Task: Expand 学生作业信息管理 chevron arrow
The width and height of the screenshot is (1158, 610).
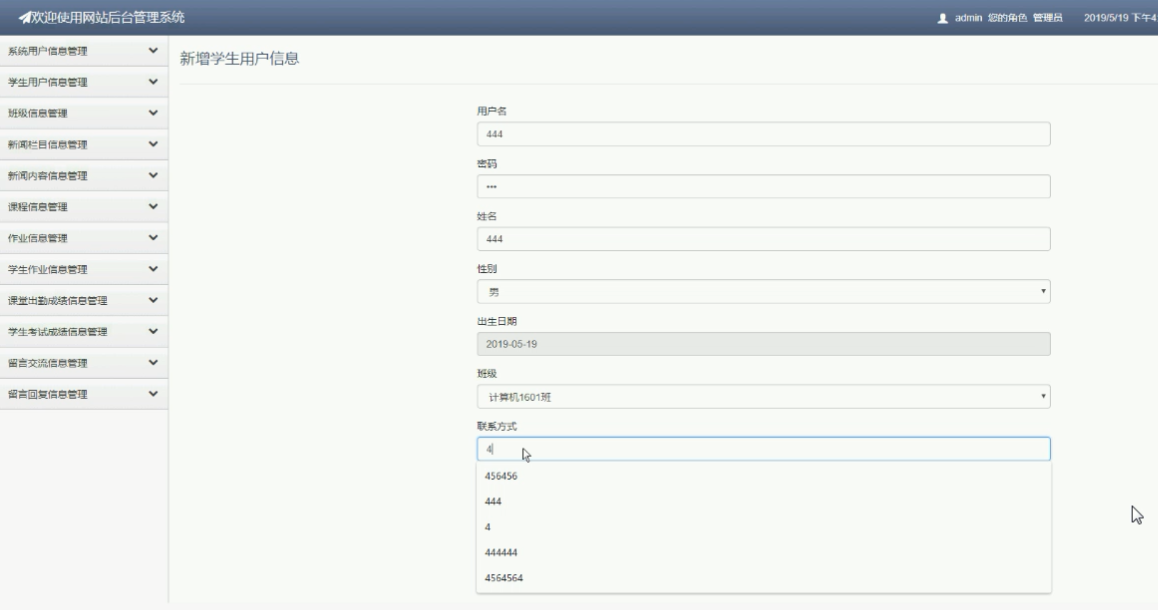Action: coord(153,269)
